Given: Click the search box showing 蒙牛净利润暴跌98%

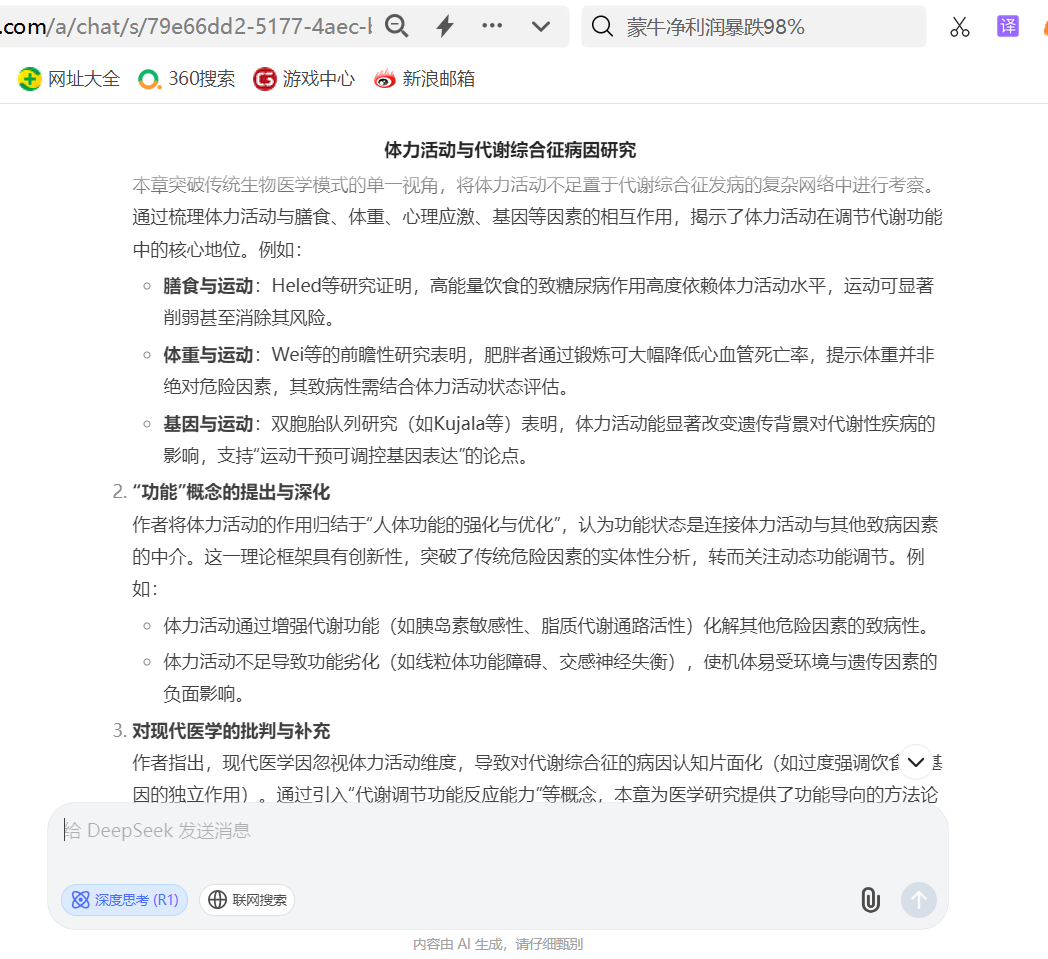Looking at the screenshot, I should coord(753,27).
